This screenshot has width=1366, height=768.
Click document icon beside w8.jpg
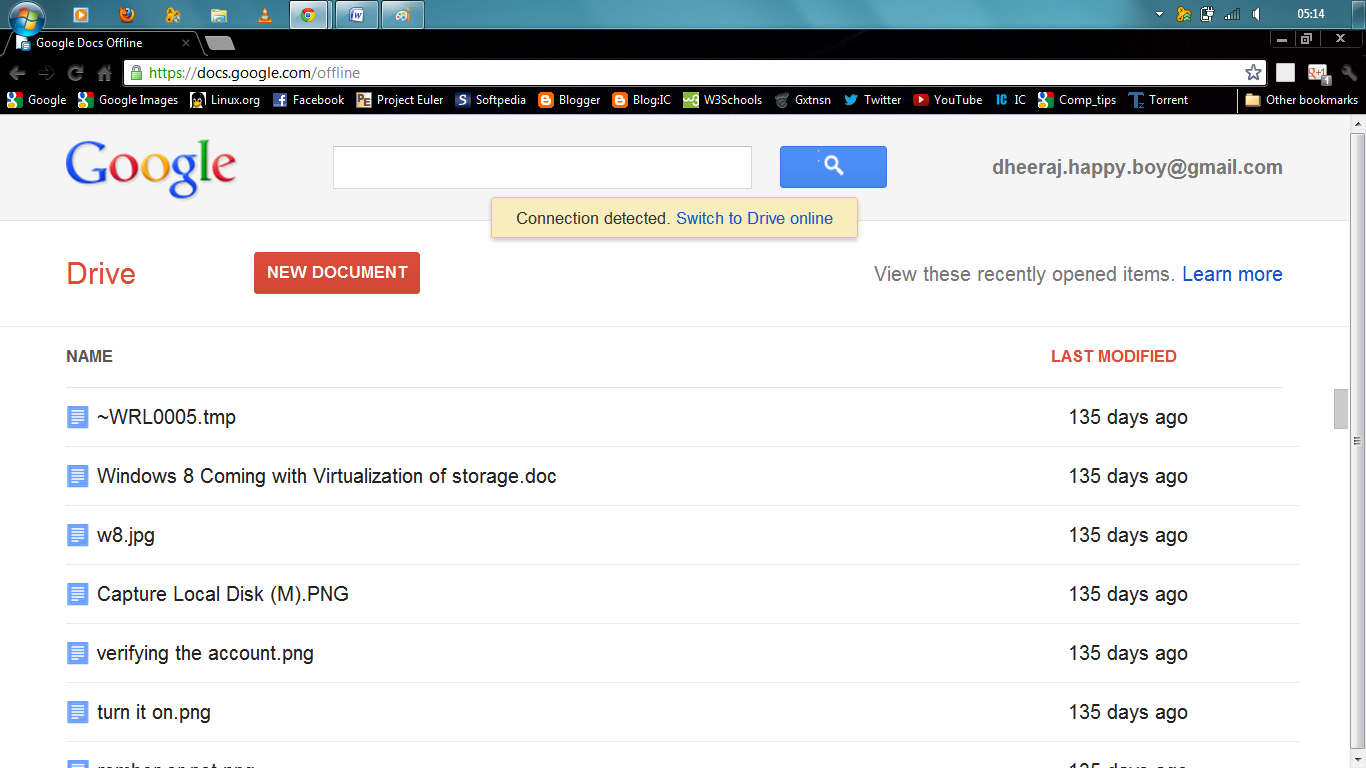pos(78,535)
